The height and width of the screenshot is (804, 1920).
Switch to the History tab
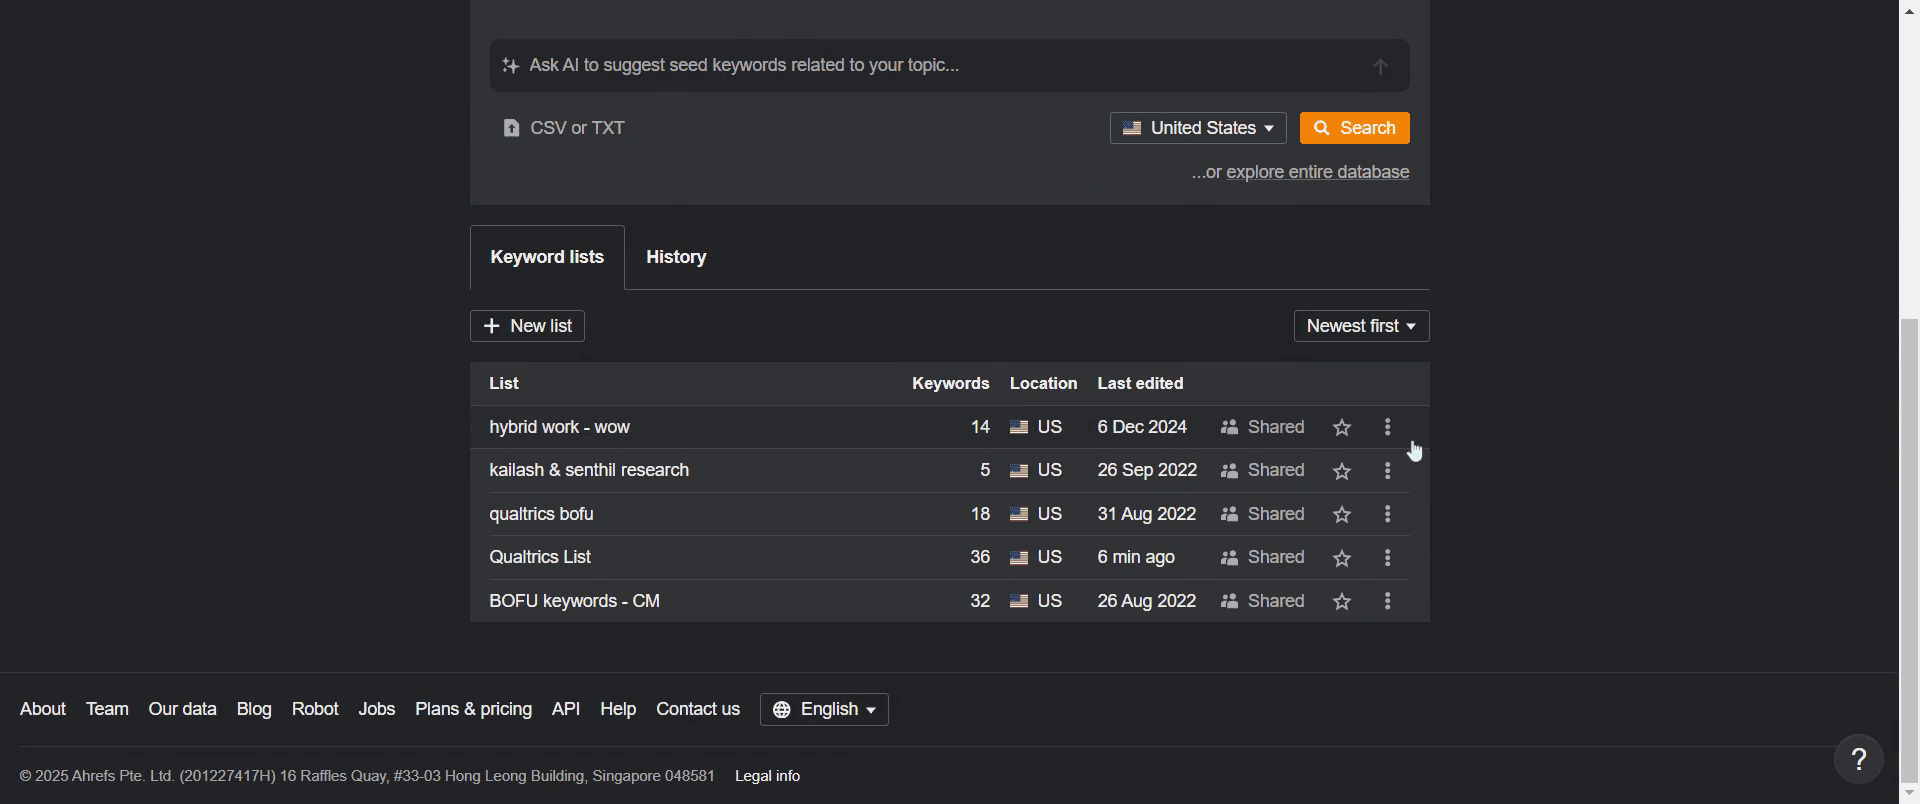coord(676,258)
